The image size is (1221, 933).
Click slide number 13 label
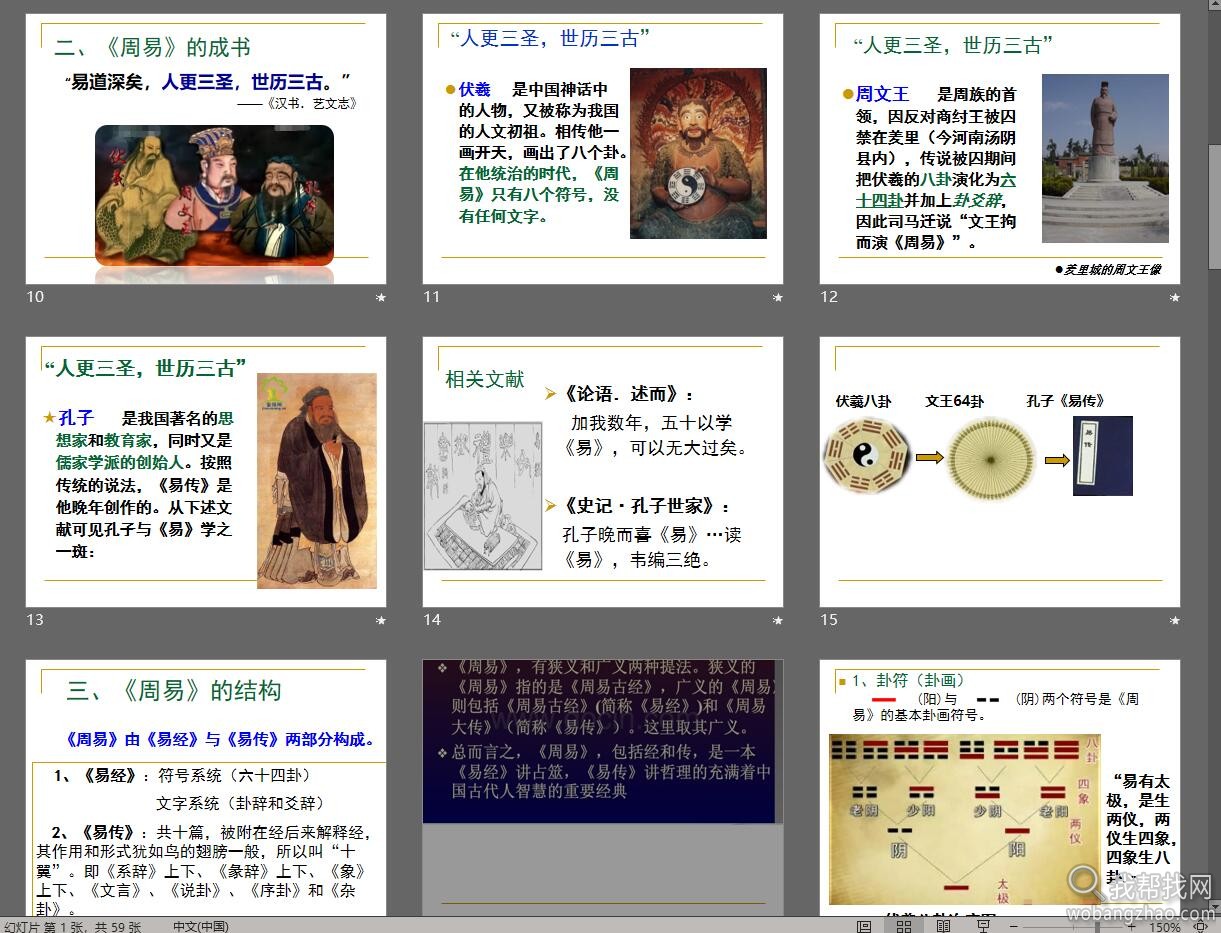[x=35, y=620]
